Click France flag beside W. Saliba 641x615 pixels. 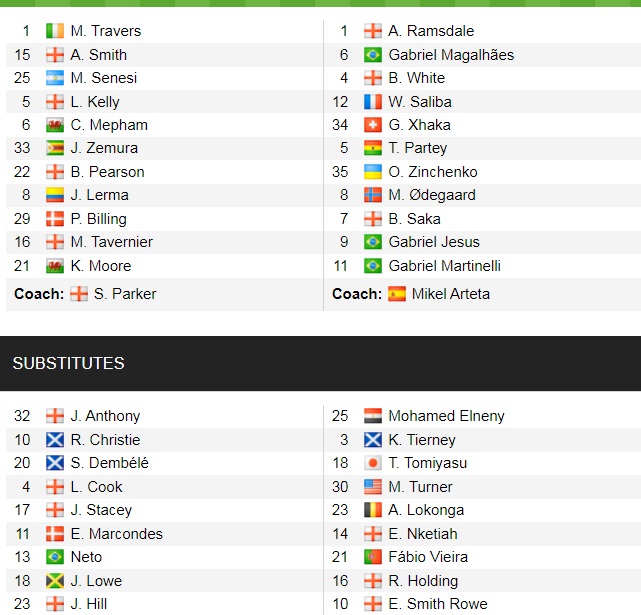(373, 101)
